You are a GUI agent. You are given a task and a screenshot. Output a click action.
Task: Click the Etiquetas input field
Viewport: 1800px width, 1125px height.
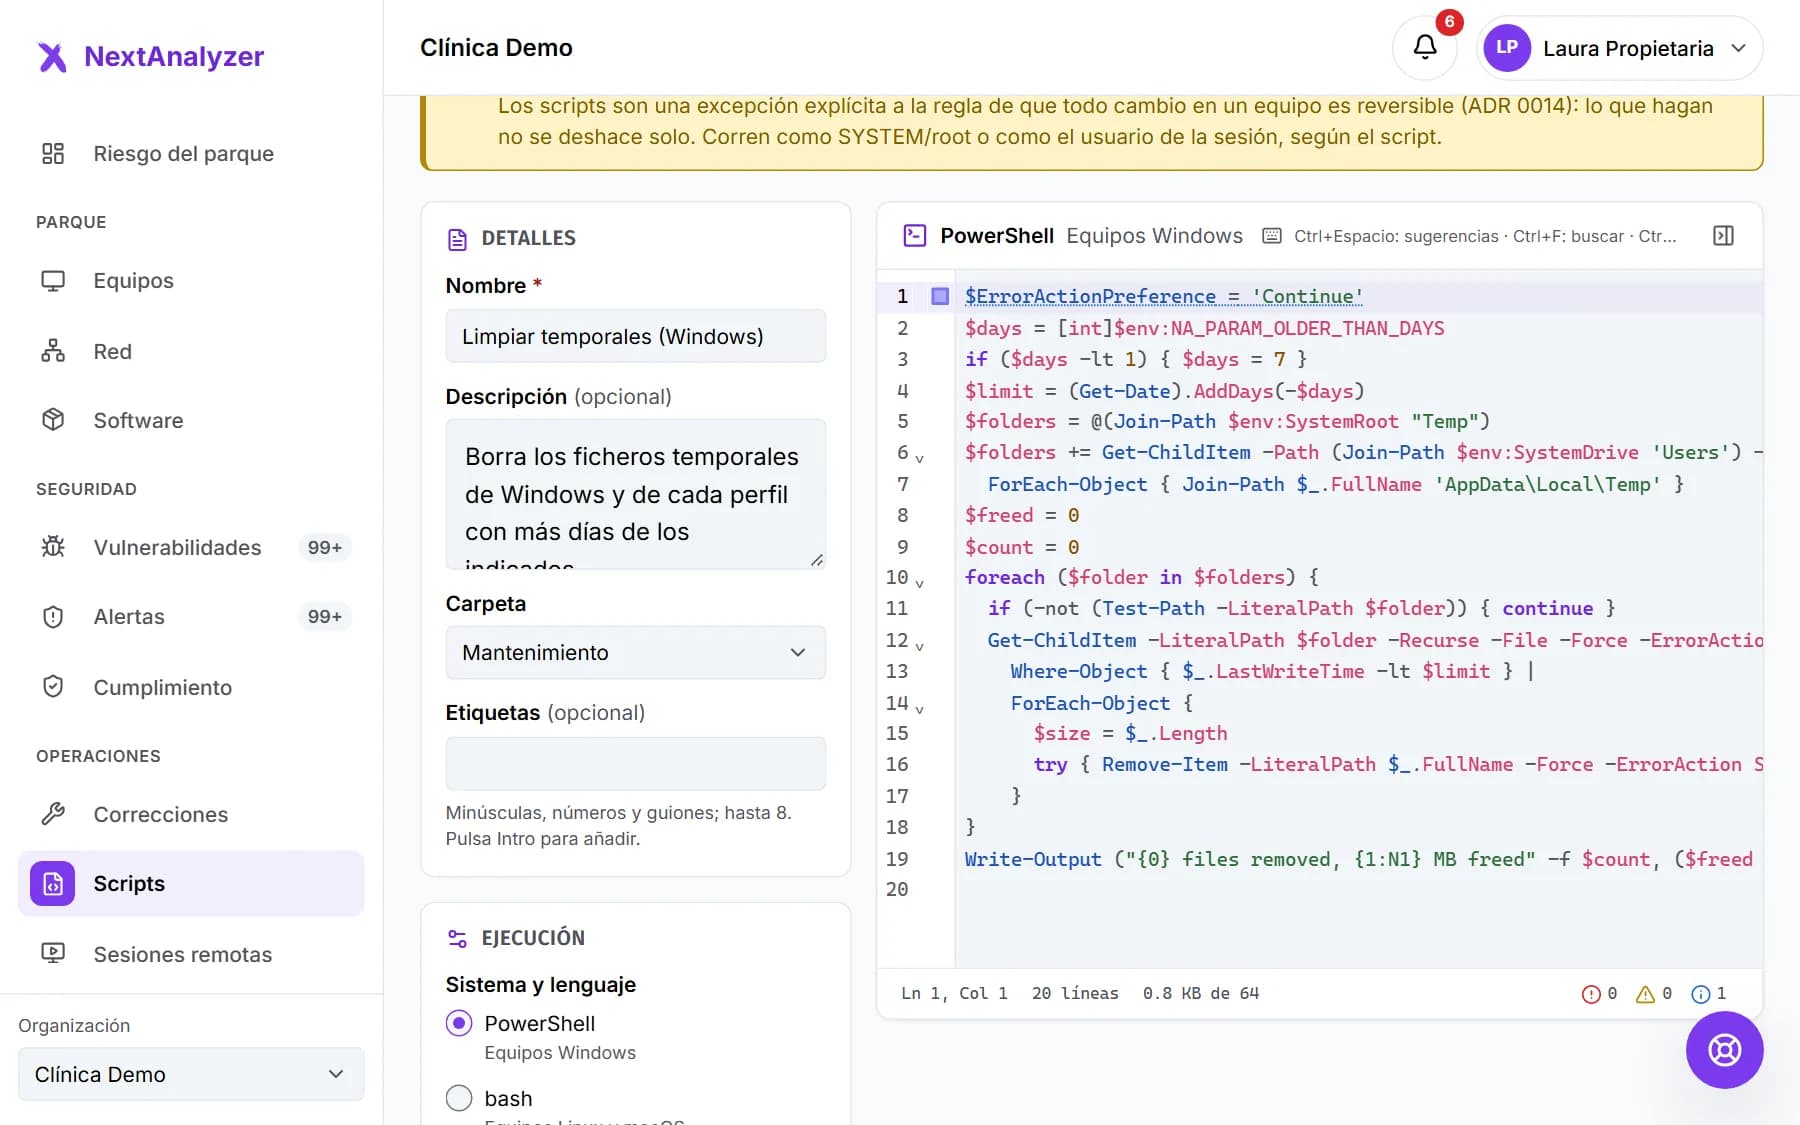[x=635, y=764]
